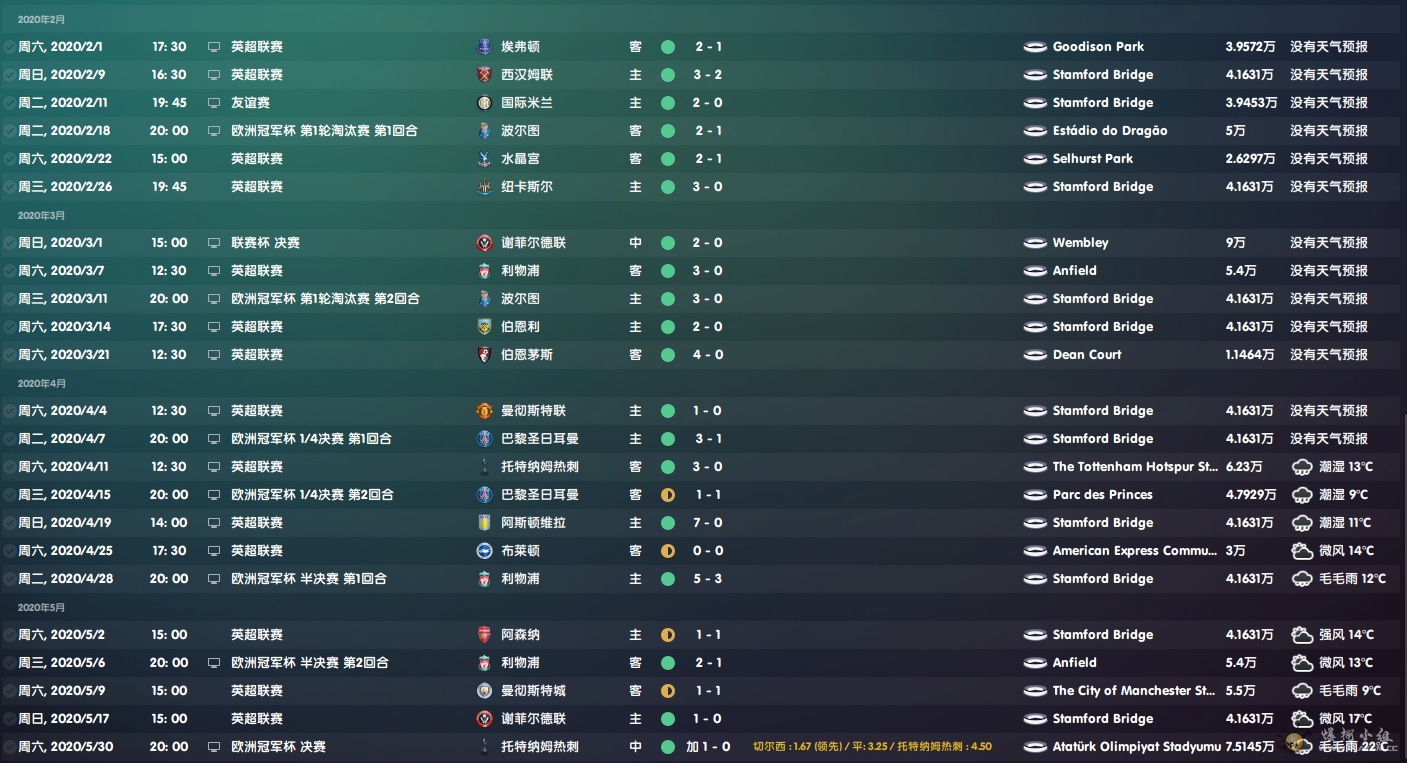Click draw indicator in Arsenal 1-1 row
Viewport: 1407px width, 763px height.
668,634
